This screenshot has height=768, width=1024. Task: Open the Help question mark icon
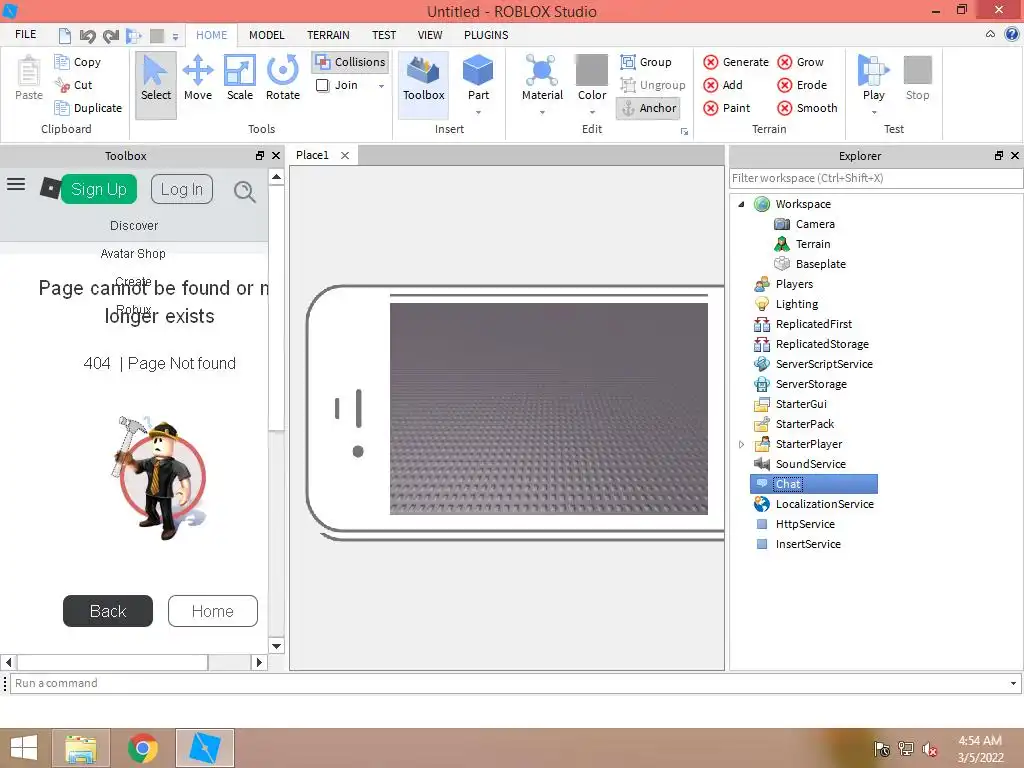pos(1012,35)
